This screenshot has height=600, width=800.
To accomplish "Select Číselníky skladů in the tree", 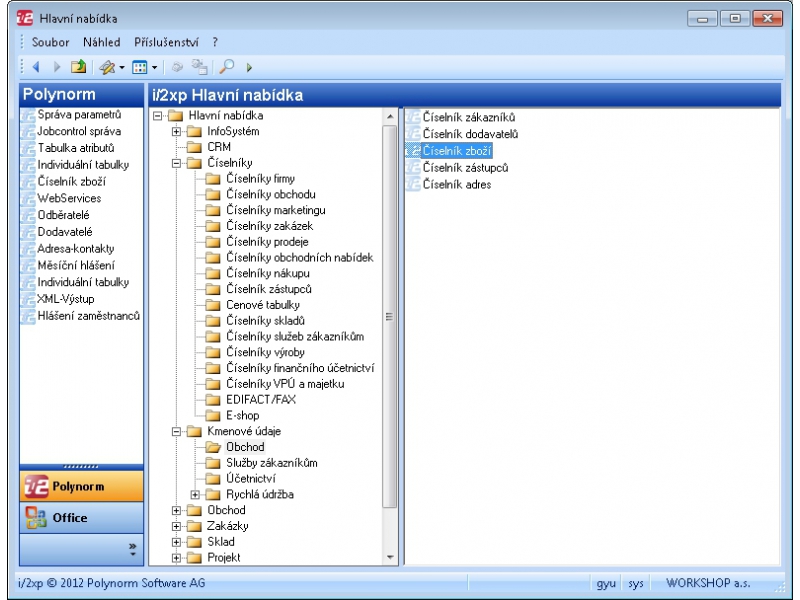I will click(x=265, y=321).
